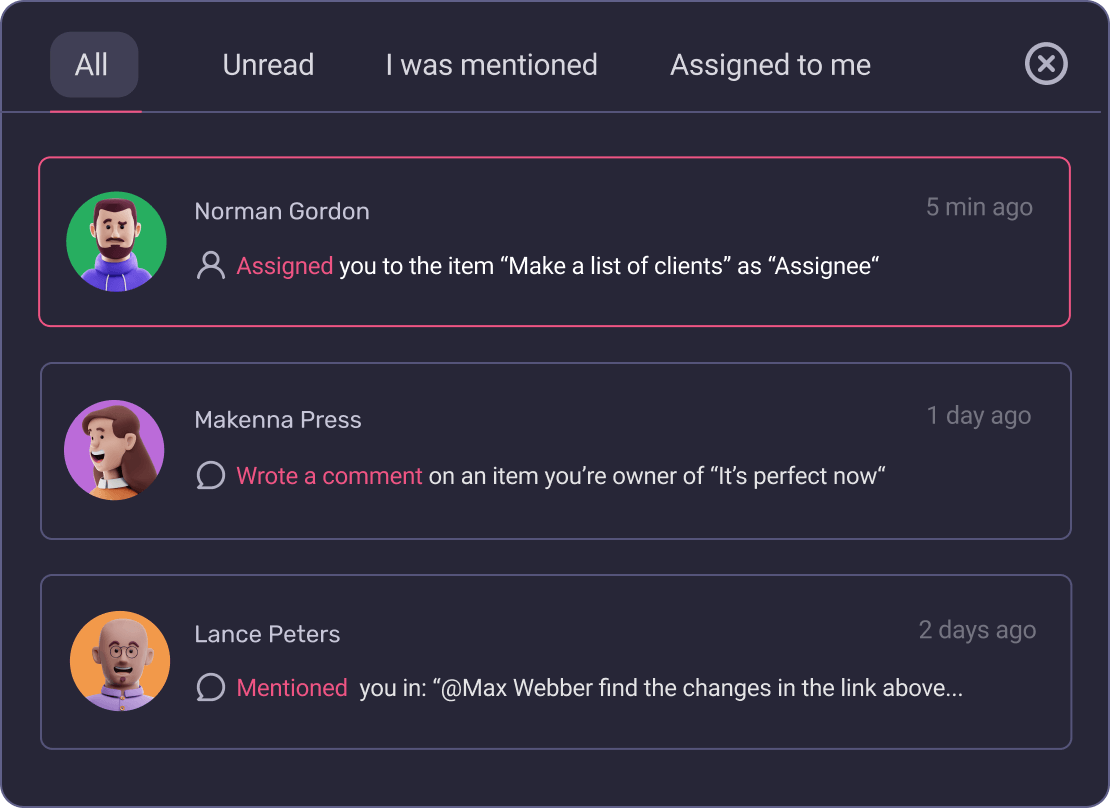Click the 'Mentioned' highlighted link
Image resolution: width=1110 pixels, height=808 pixels.
[x=291, y=688]
